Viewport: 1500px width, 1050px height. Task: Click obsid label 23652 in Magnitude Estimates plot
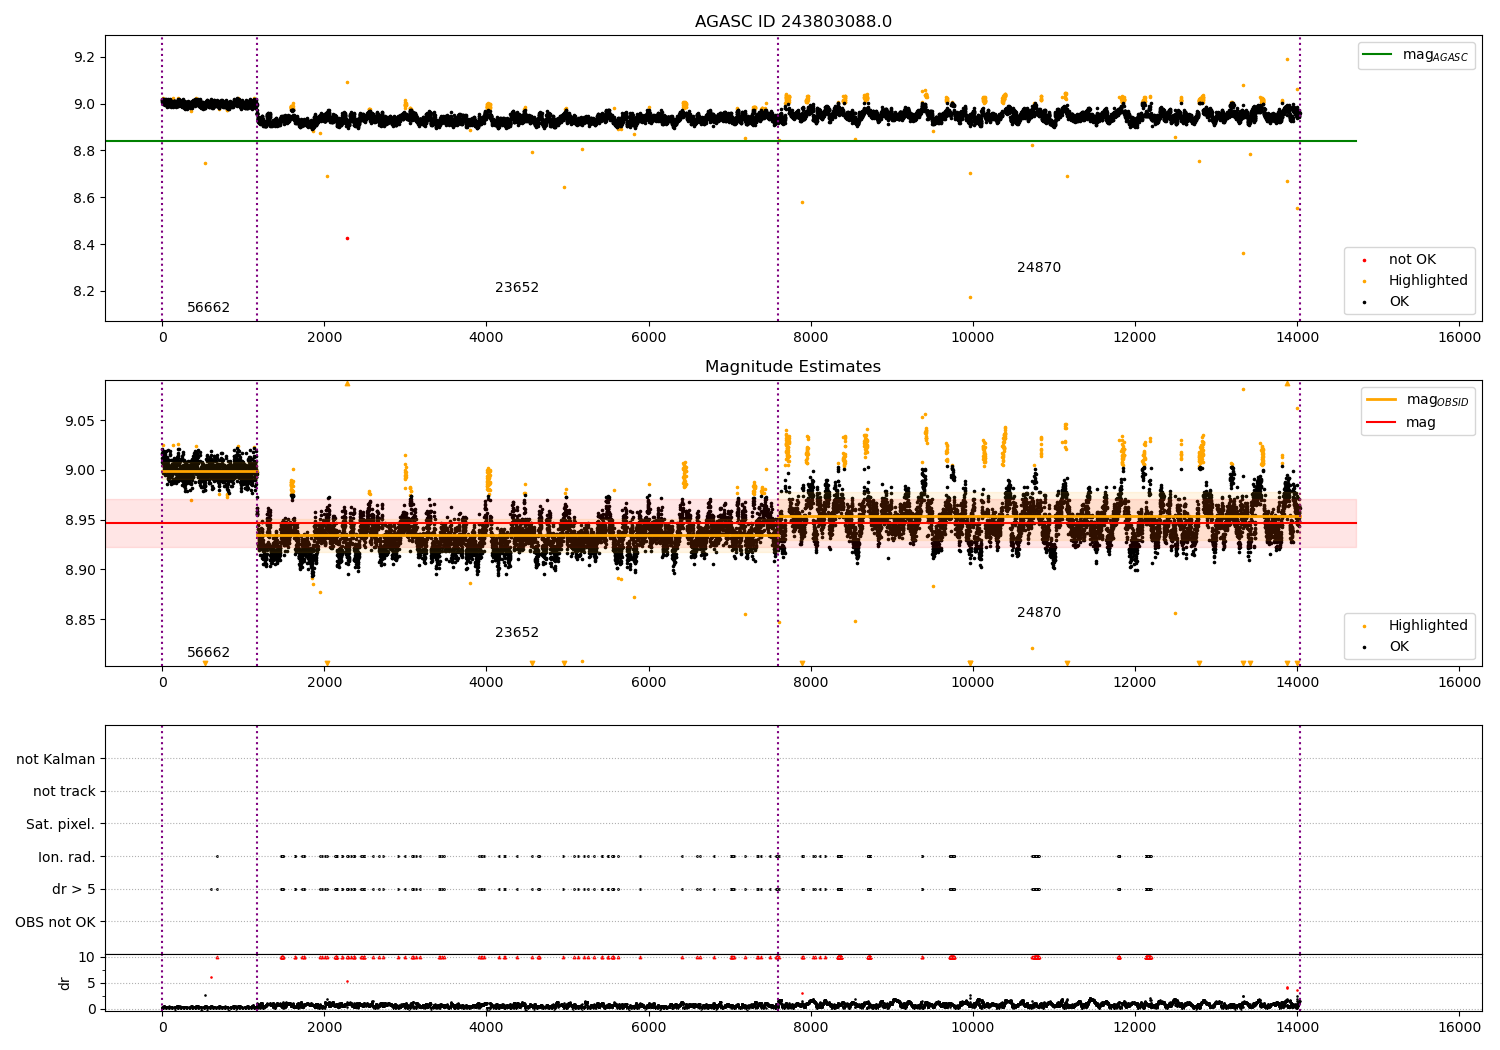tap(517, 633)
